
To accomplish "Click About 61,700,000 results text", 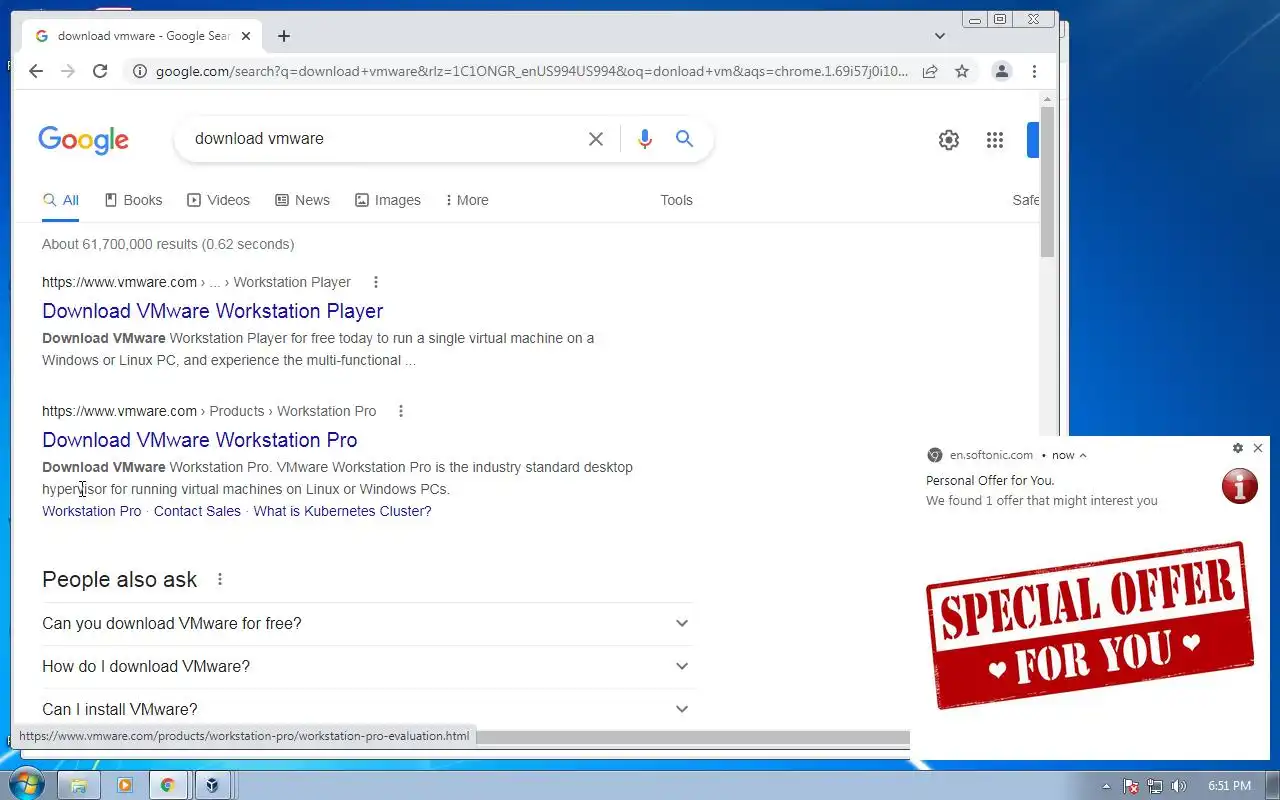I will (168, 244).
